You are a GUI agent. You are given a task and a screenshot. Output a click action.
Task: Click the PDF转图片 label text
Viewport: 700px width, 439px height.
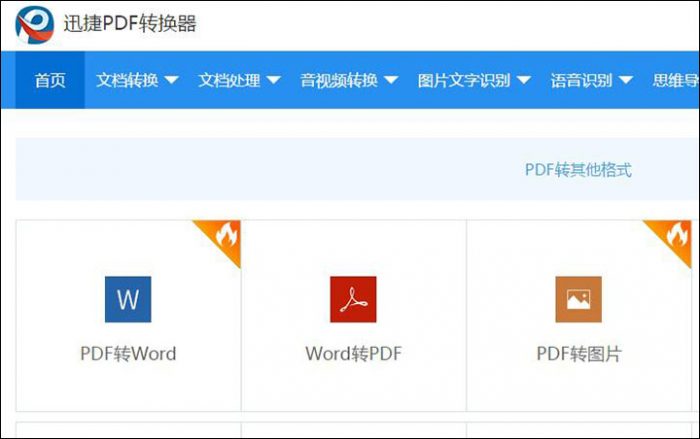click(579, 354)
